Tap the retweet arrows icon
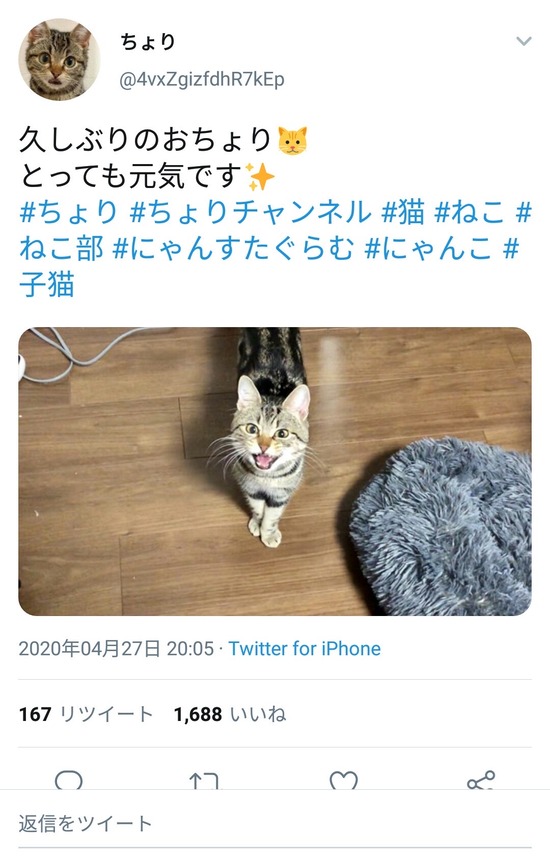Screen dimensions: 550x856 (x=204, y=781)
